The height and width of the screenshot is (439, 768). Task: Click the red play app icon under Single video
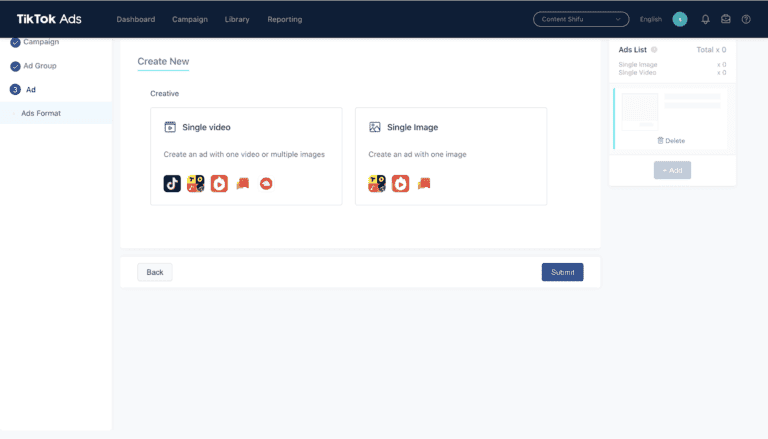pos(219,183)
